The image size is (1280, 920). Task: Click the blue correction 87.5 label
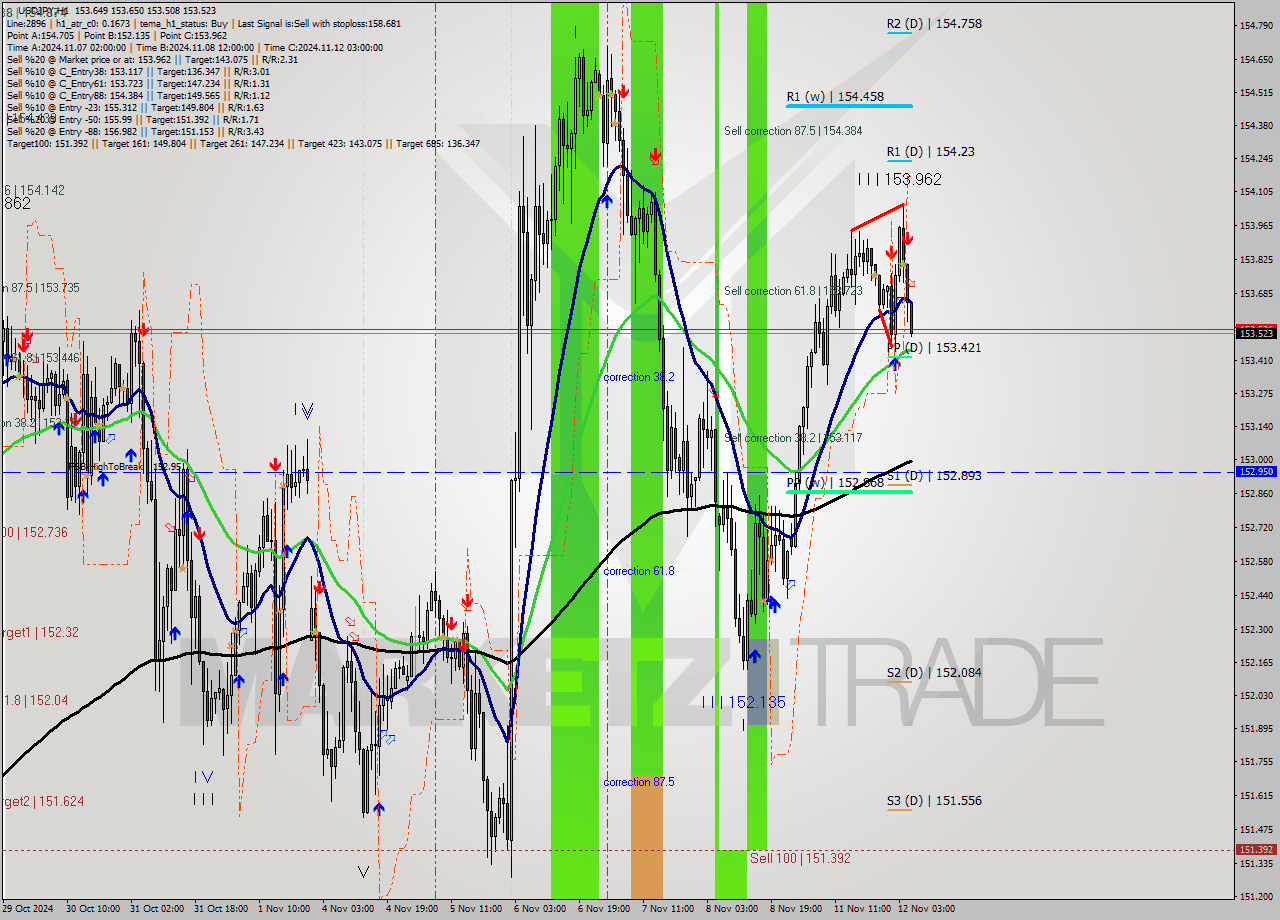click(638, 782)
